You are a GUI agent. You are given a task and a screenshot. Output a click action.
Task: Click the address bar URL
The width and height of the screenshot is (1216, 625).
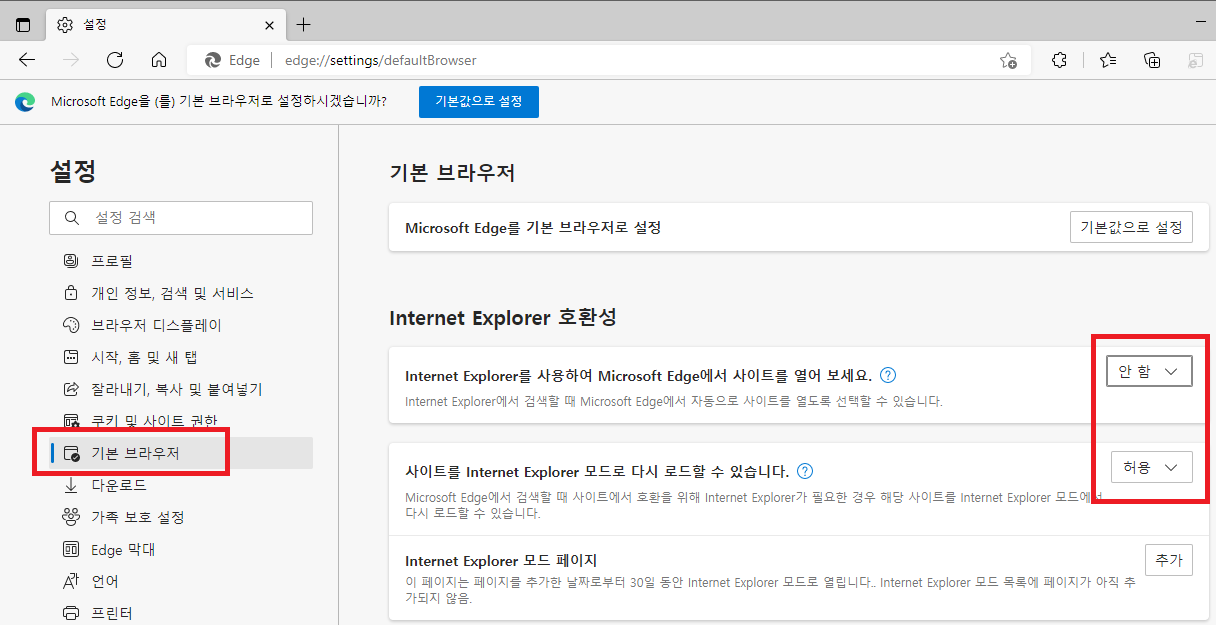381,60
